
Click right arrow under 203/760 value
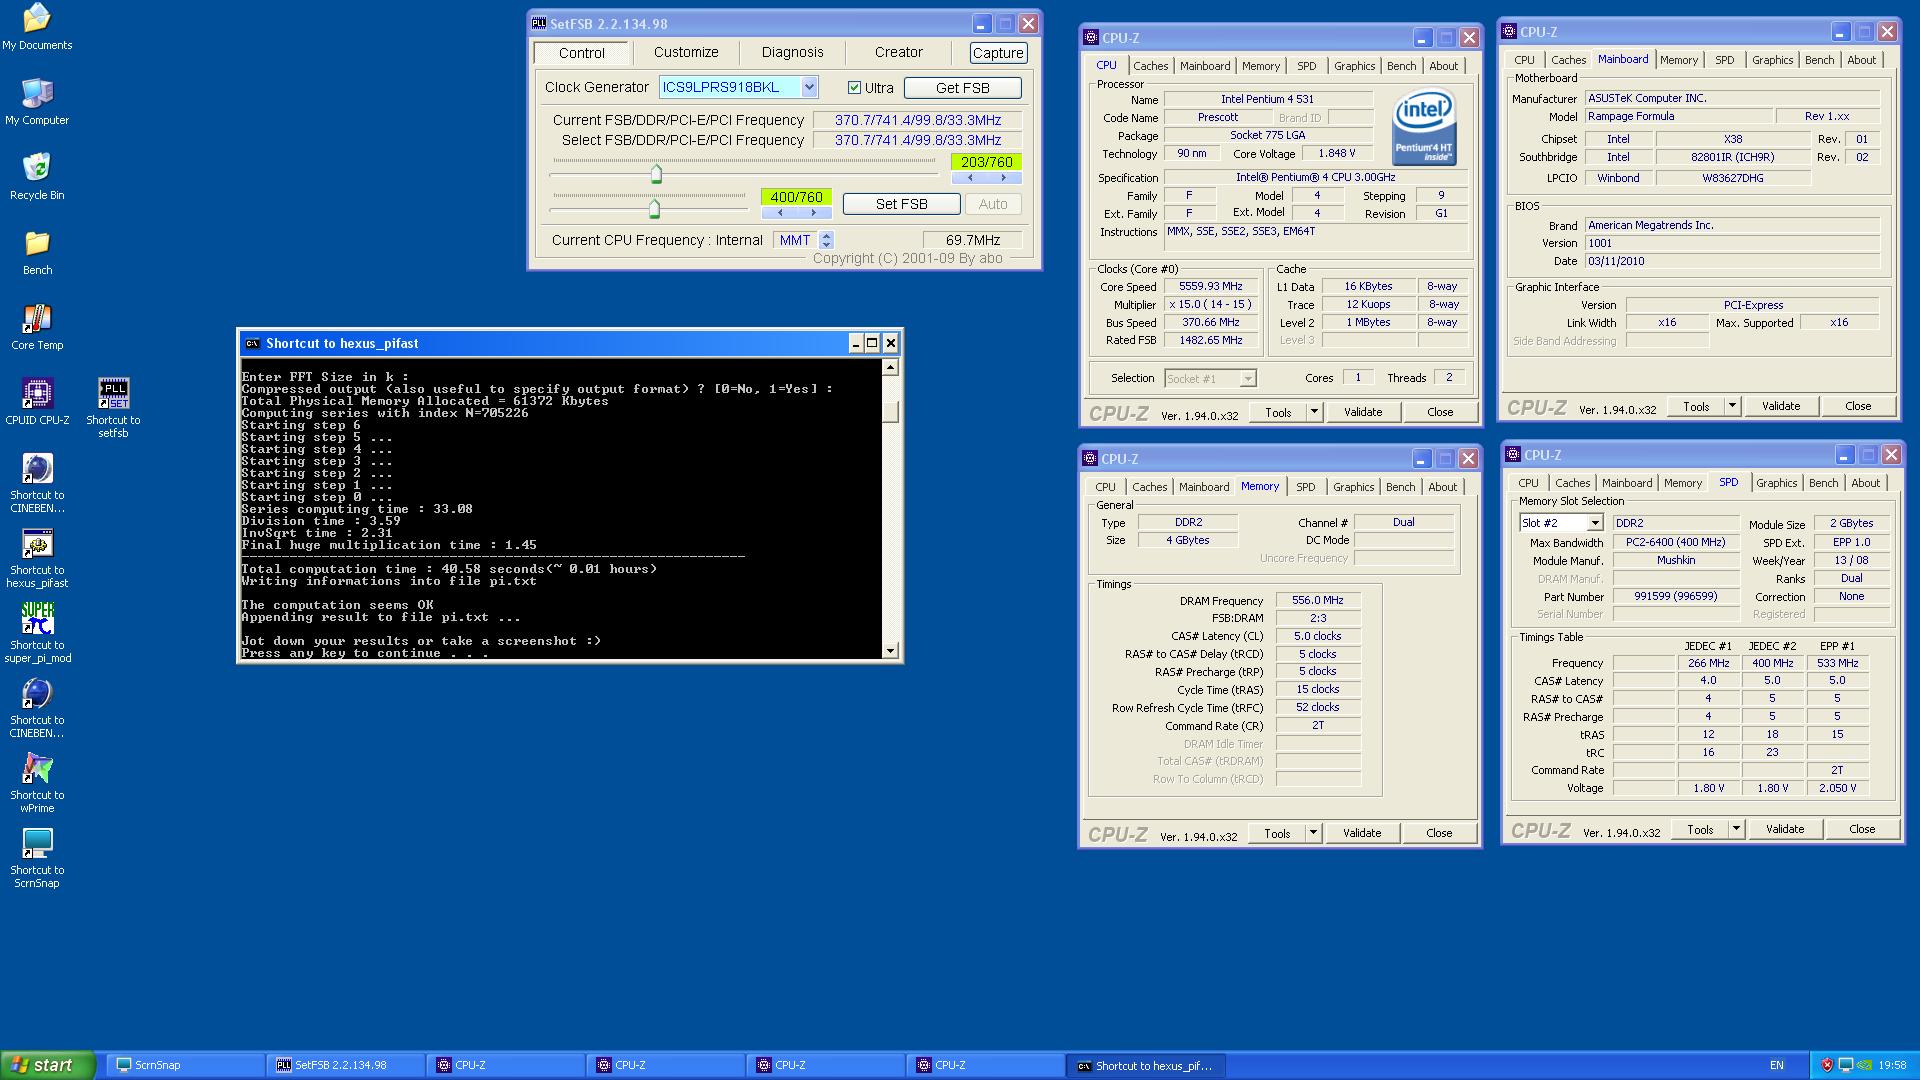tap(1003, 178)
